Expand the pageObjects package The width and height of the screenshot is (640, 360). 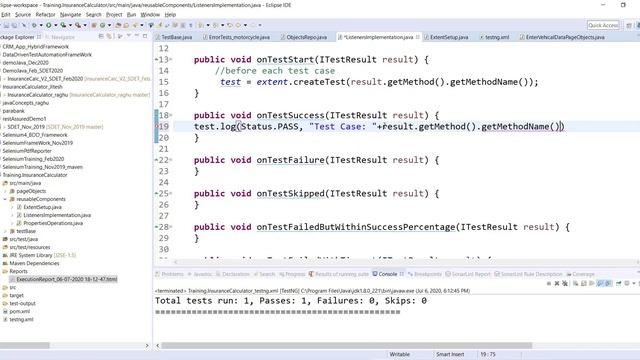coord(5,191)
